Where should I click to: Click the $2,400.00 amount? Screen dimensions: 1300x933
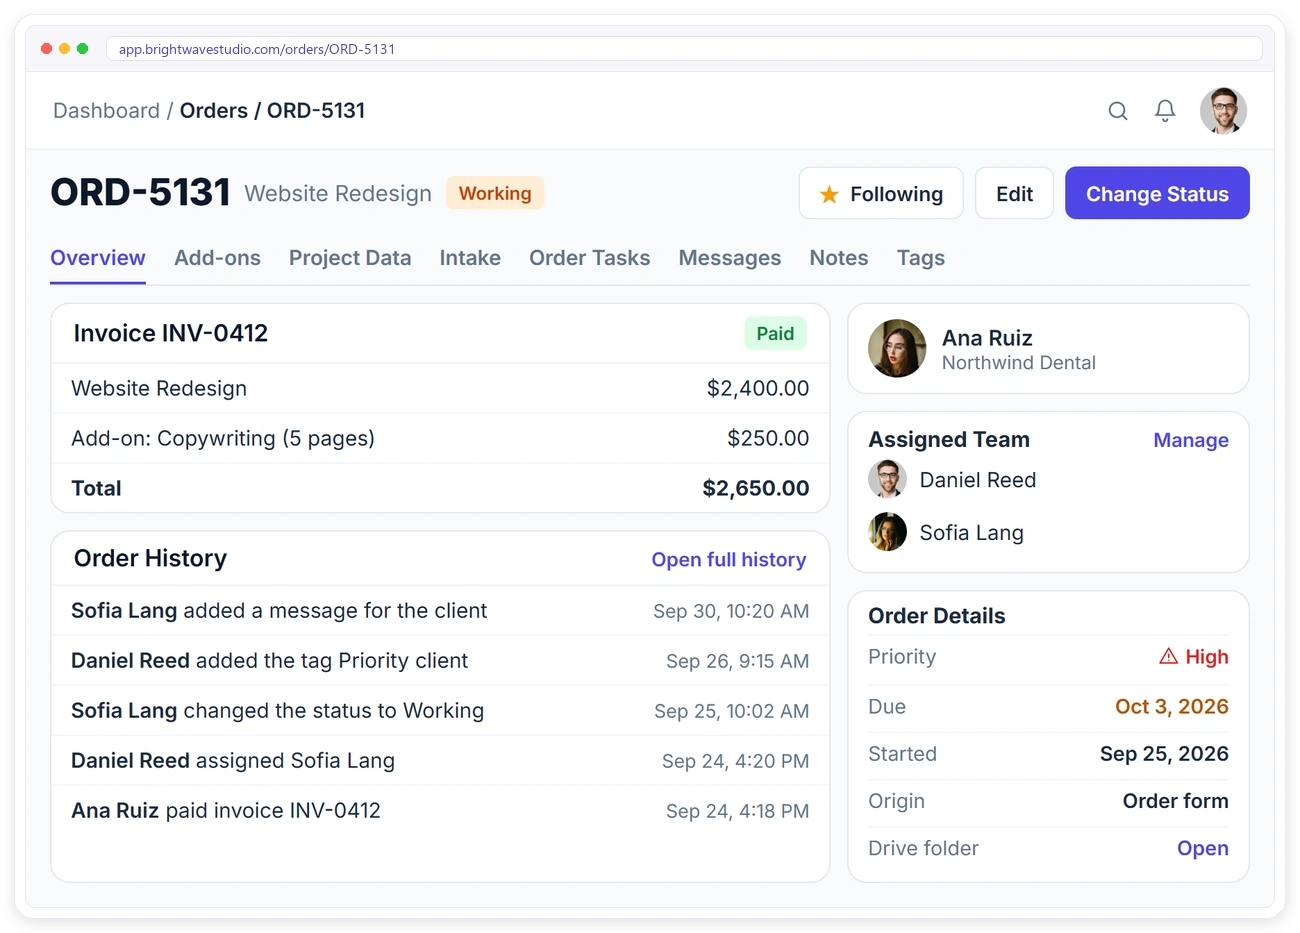point(758,388)
